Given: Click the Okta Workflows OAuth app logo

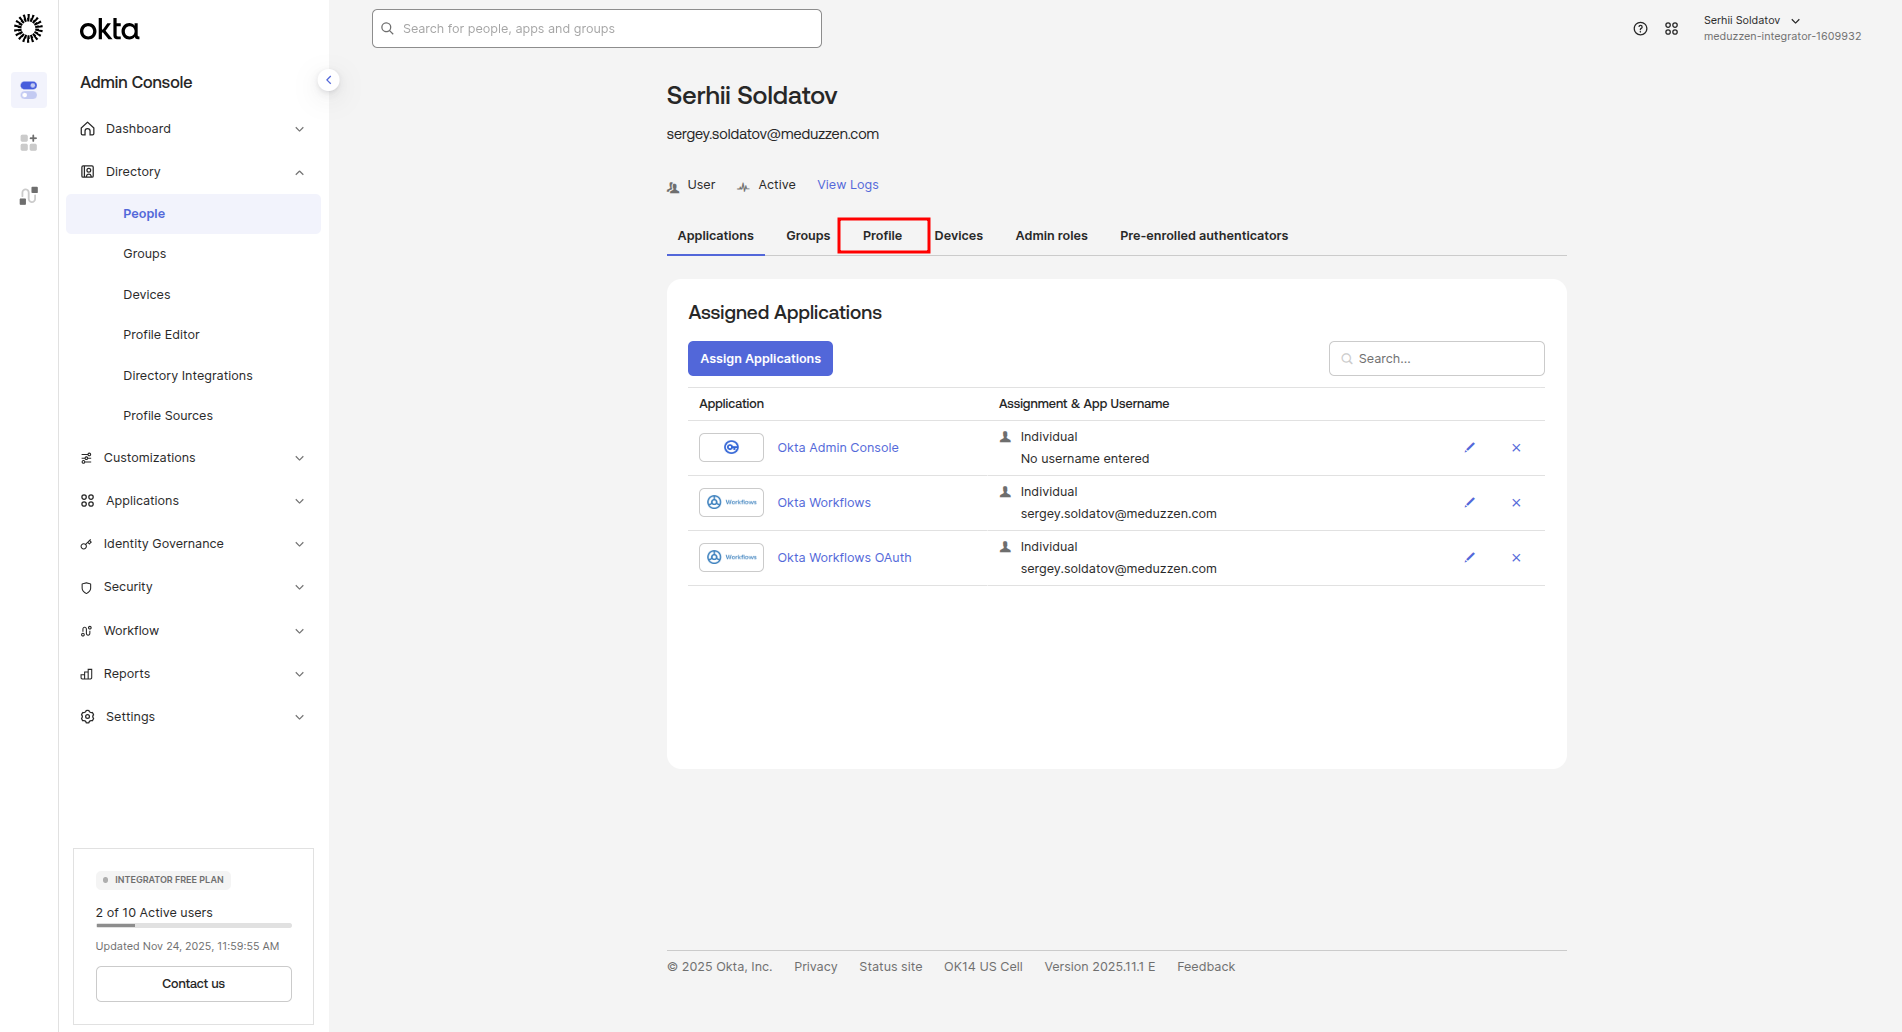Looking at the screenshot, I should click(731, 558).
